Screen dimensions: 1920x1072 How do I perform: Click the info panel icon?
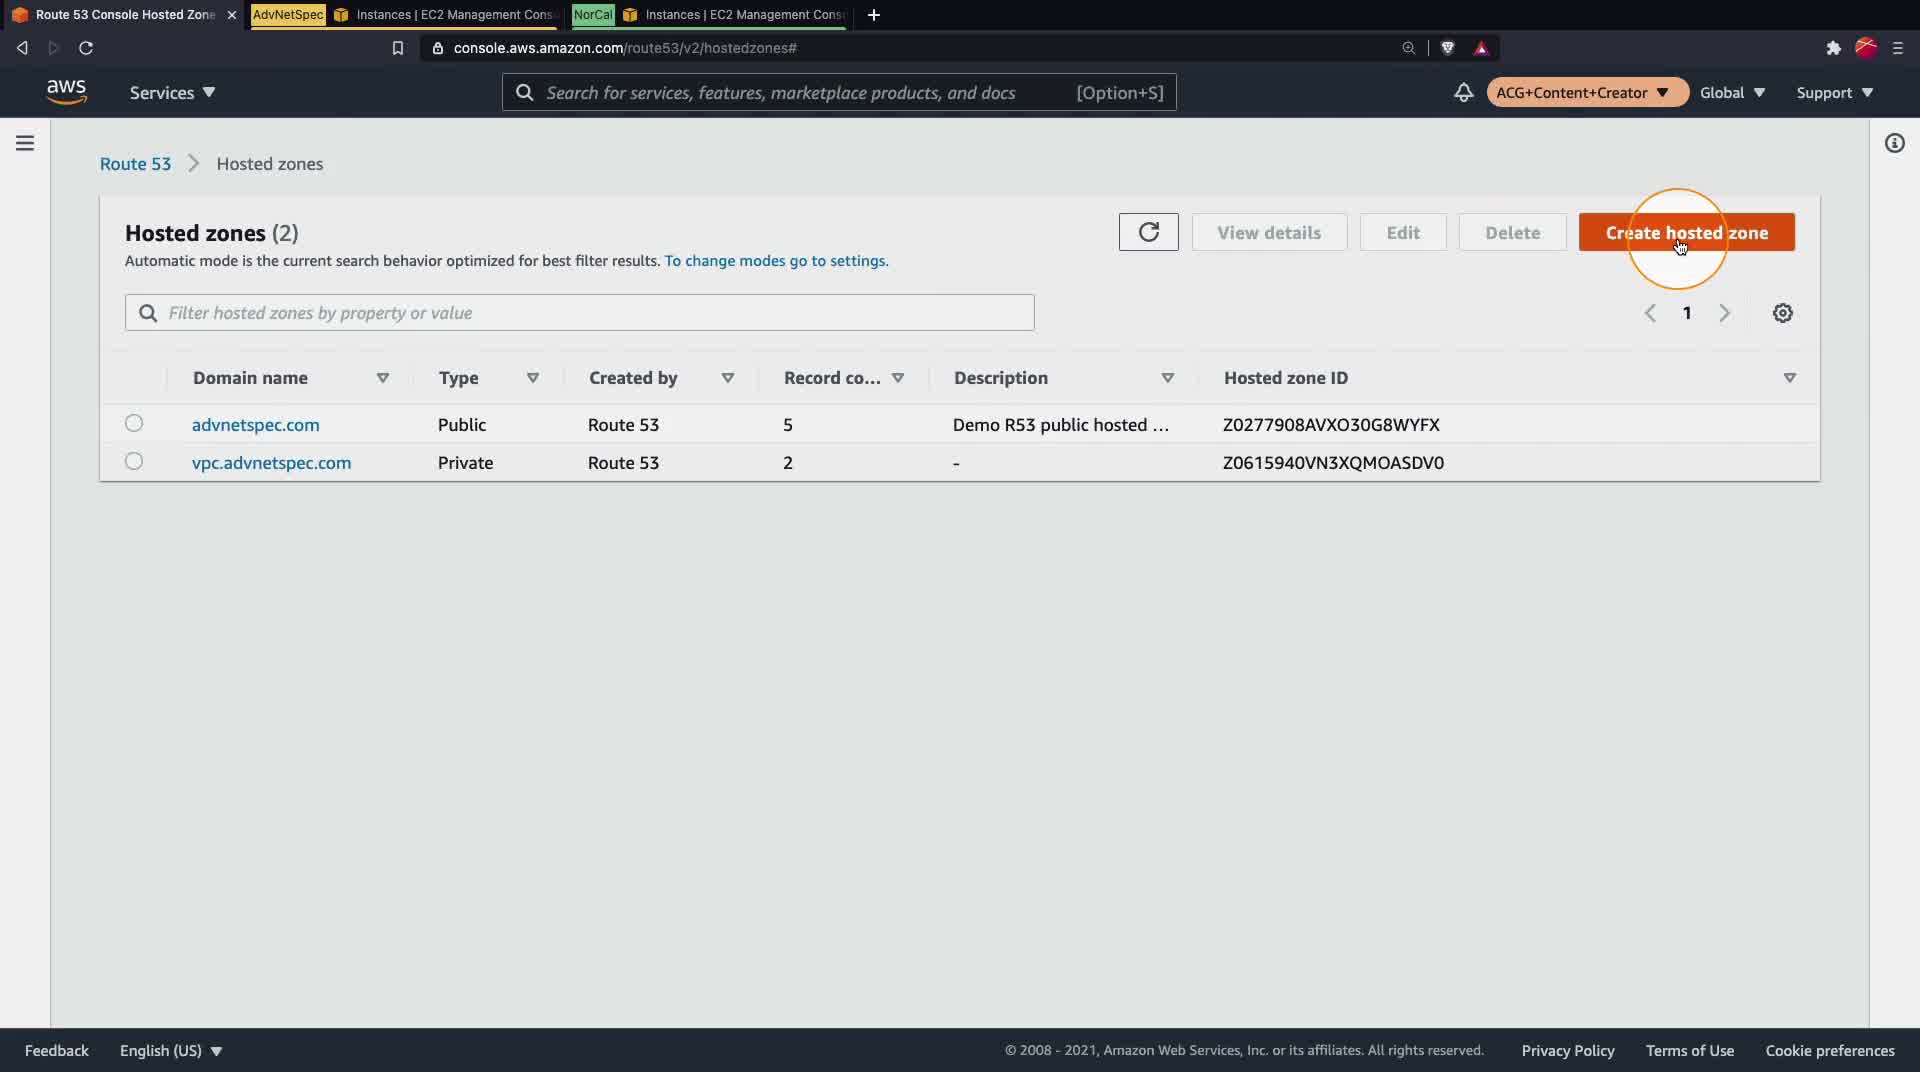tap(1894, 143)
